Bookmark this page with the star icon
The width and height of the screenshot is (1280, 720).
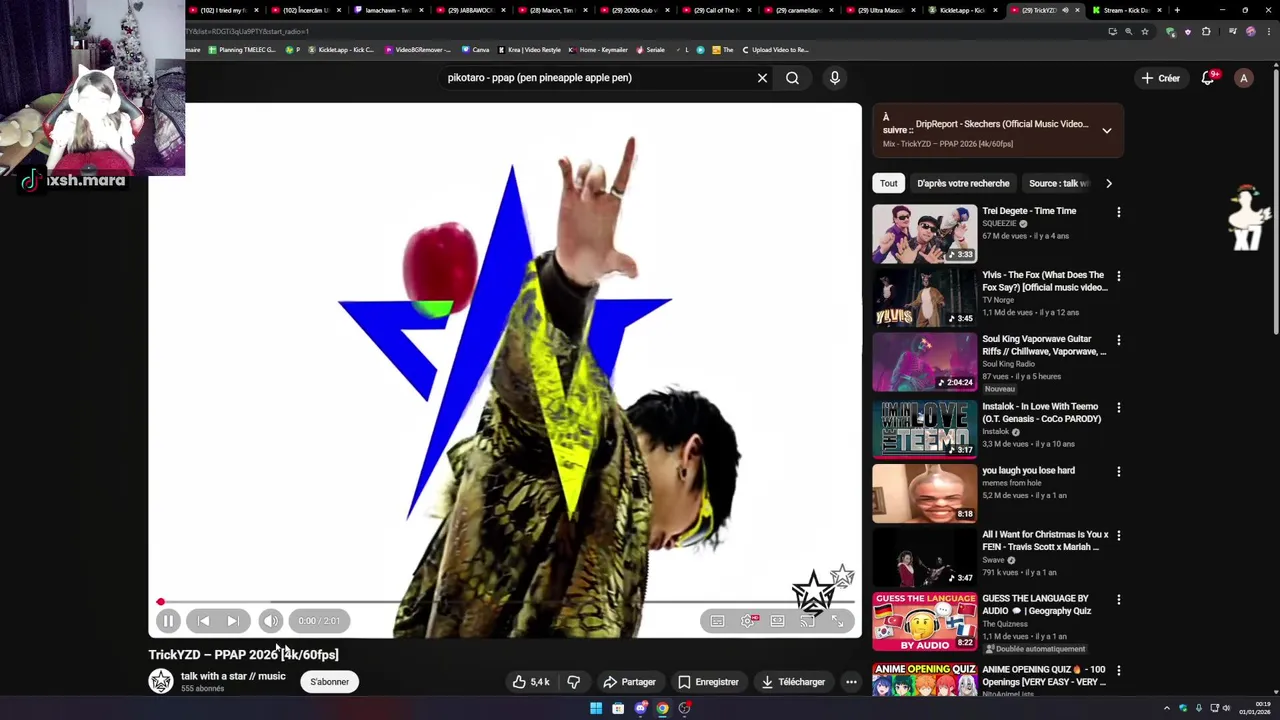tap(1145, 31)
